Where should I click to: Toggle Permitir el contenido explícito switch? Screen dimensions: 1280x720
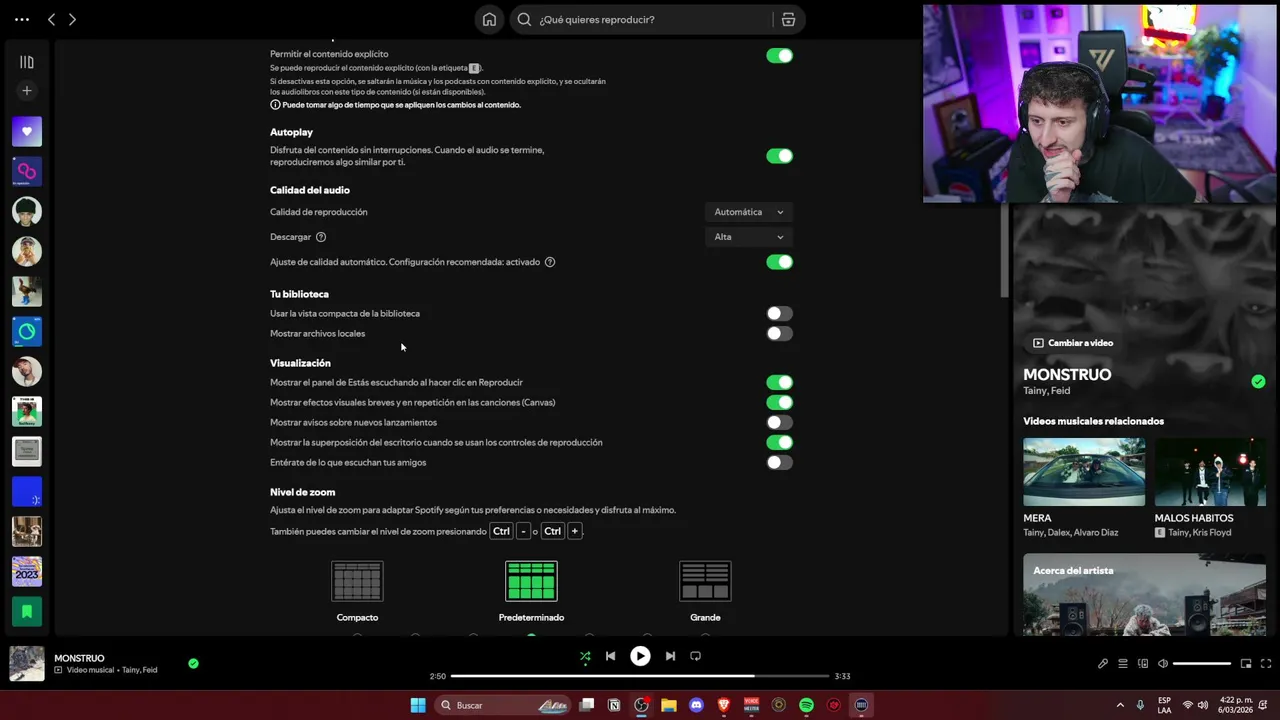[x=779, y=56]
